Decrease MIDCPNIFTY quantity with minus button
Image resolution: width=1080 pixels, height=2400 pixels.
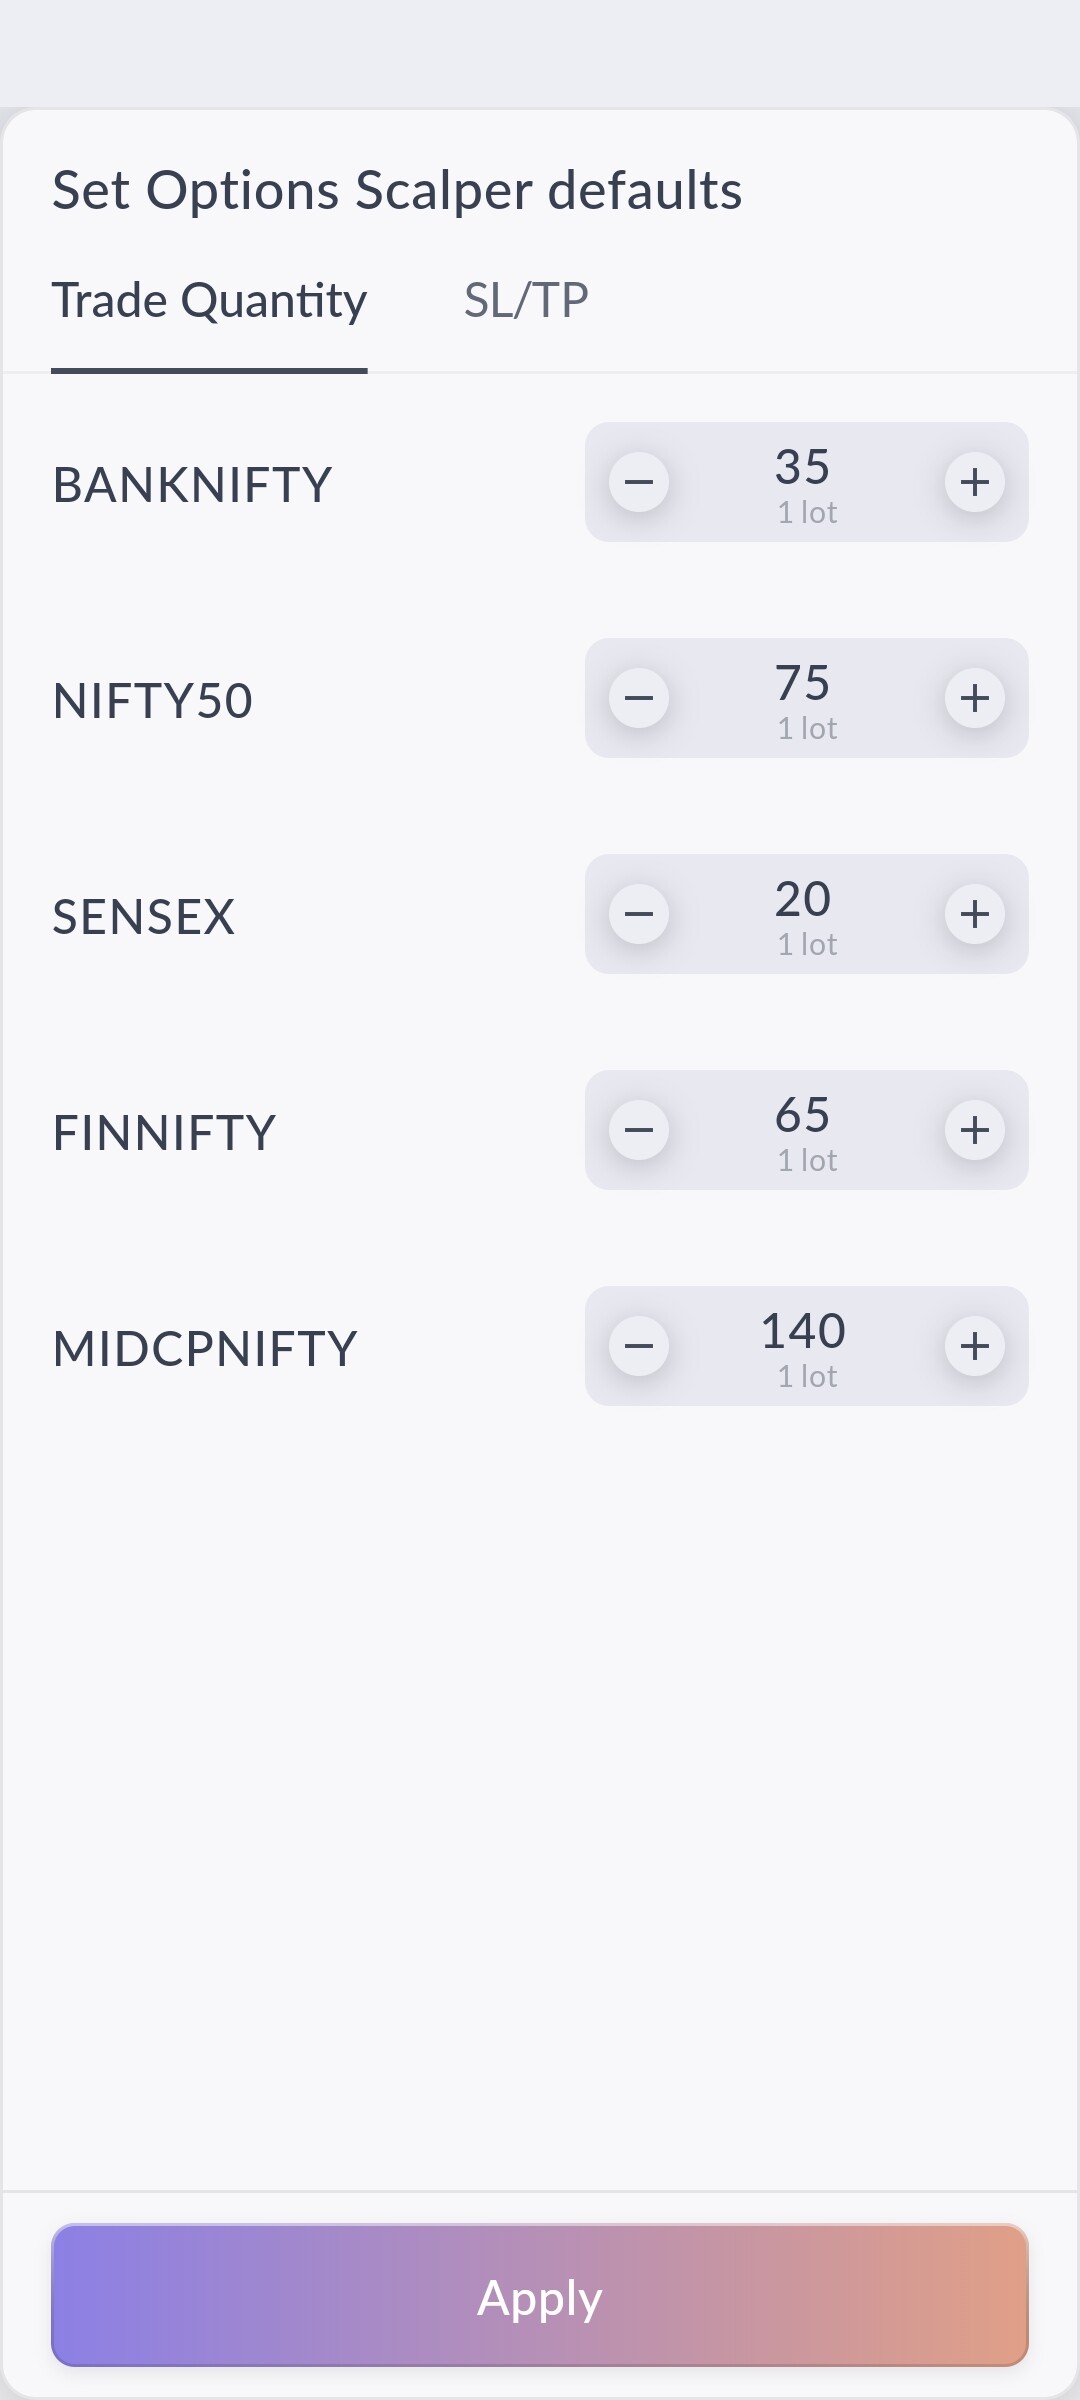(639, 1346)
